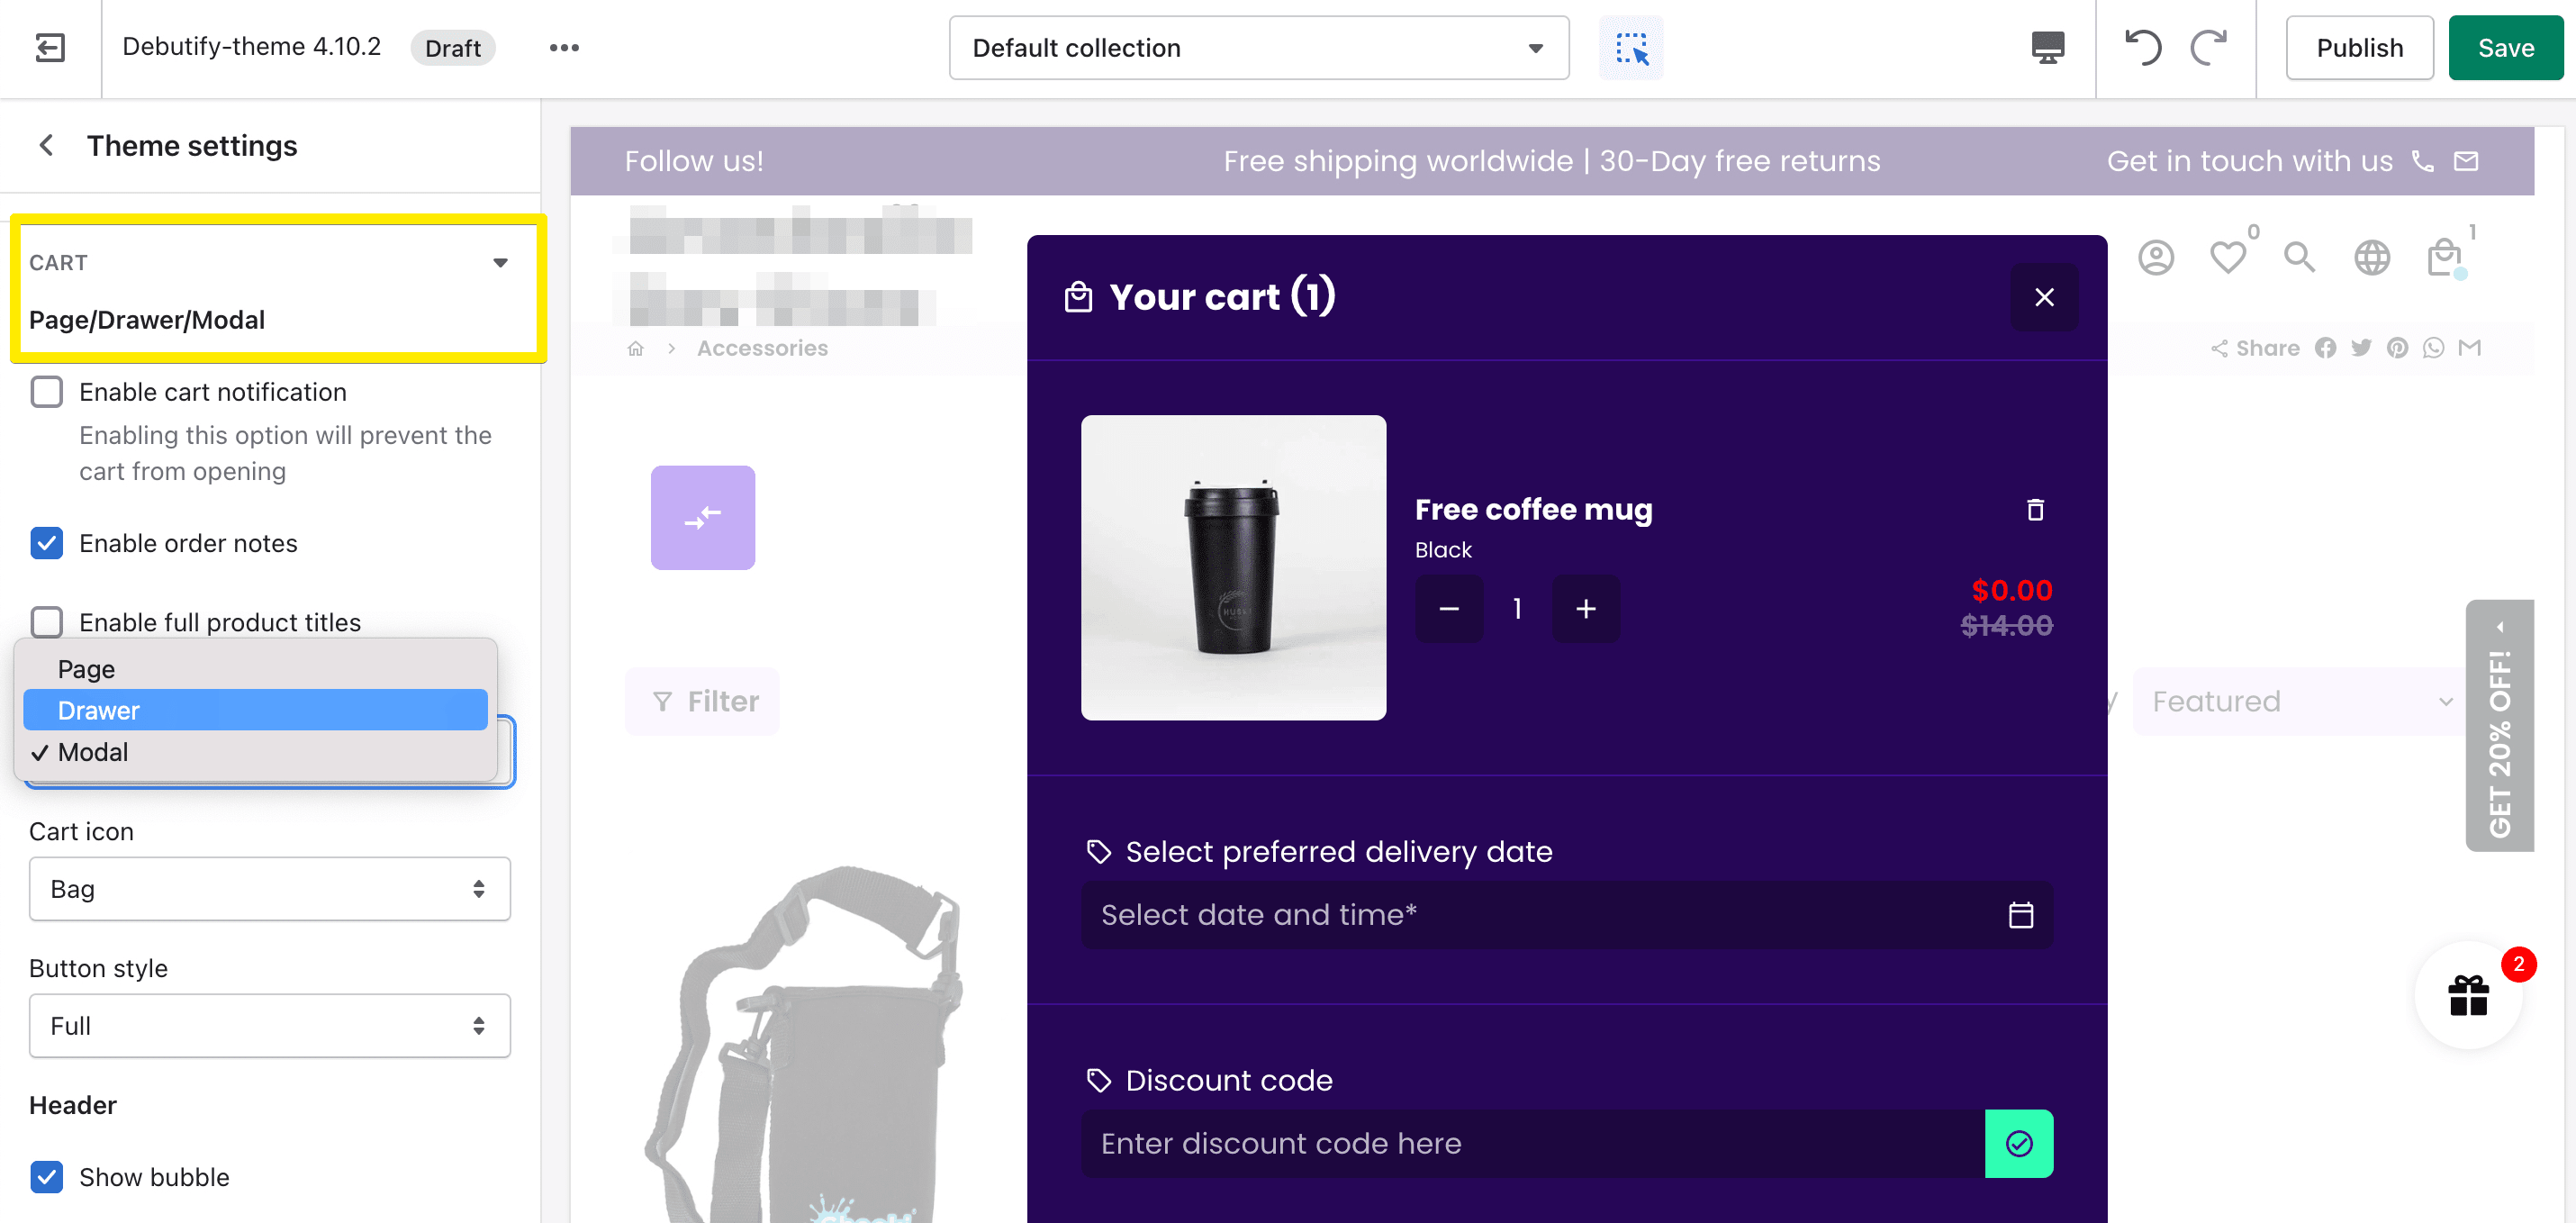Apply discount code with the green checkmark icon

tap(2019, 1143)
